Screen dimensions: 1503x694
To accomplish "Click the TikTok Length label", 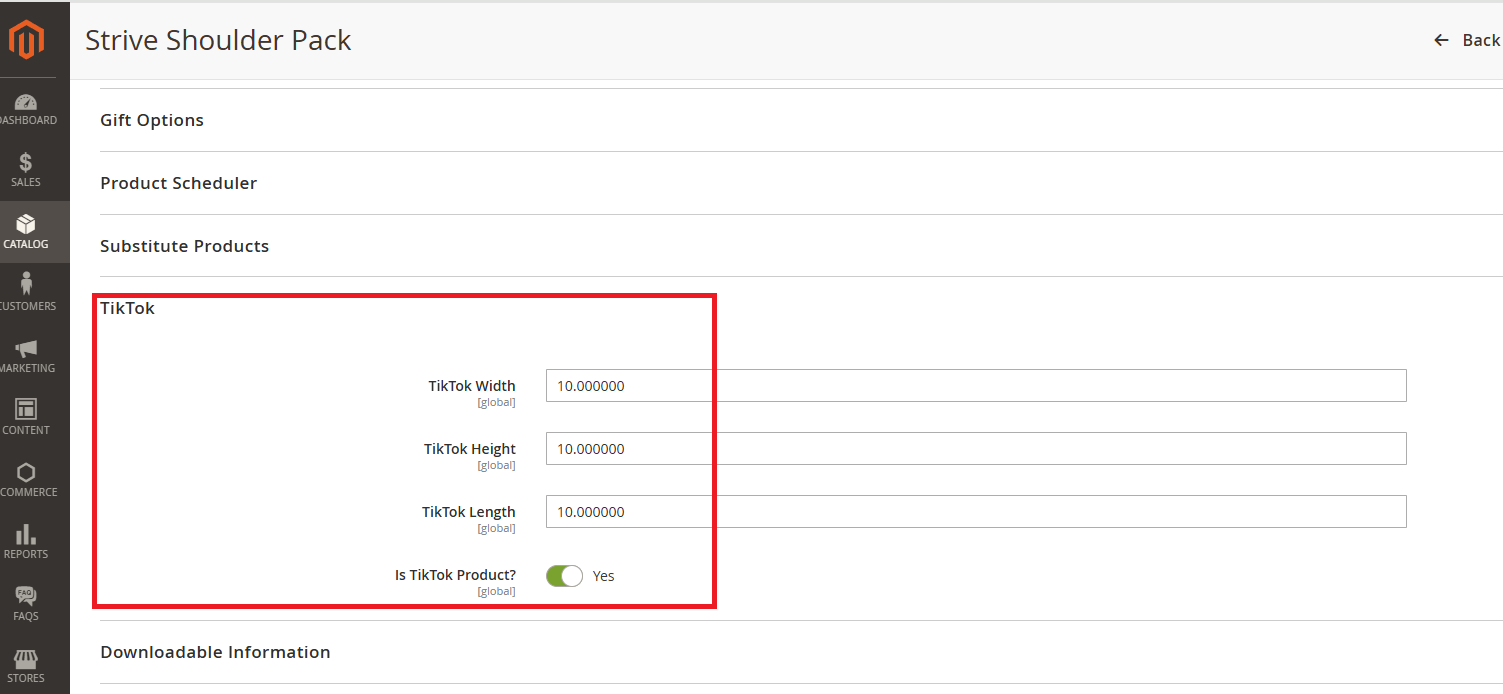I will click(469, 512).
